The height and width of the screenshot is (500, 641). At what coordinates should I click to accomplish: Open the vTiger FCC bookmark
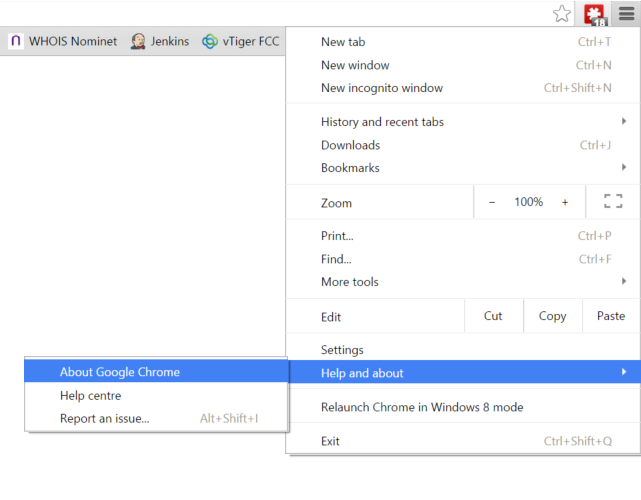click(241, 41)
